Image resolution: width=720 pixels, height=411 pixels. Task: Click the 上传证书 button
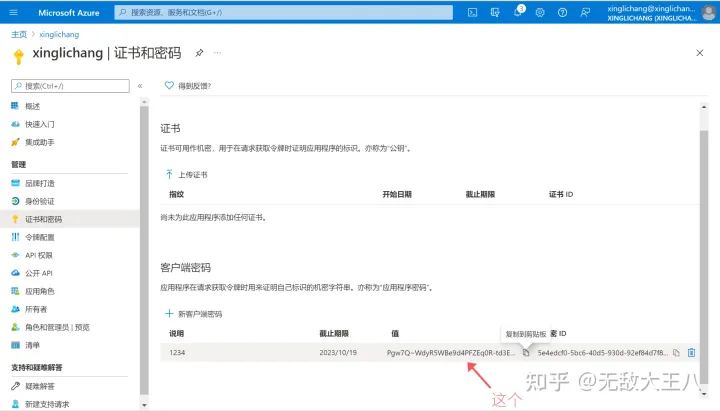[x=187, y=174]
